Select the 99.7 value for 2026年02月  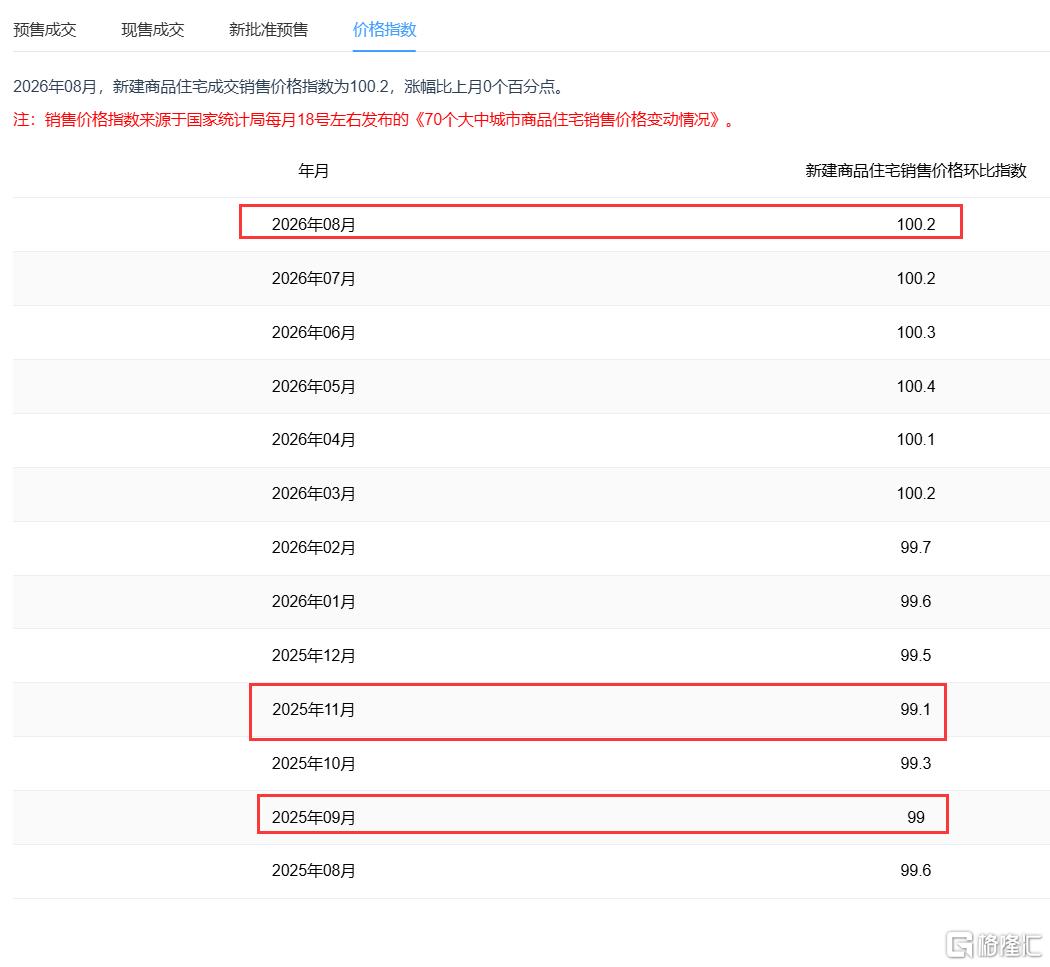pos(915,547)
